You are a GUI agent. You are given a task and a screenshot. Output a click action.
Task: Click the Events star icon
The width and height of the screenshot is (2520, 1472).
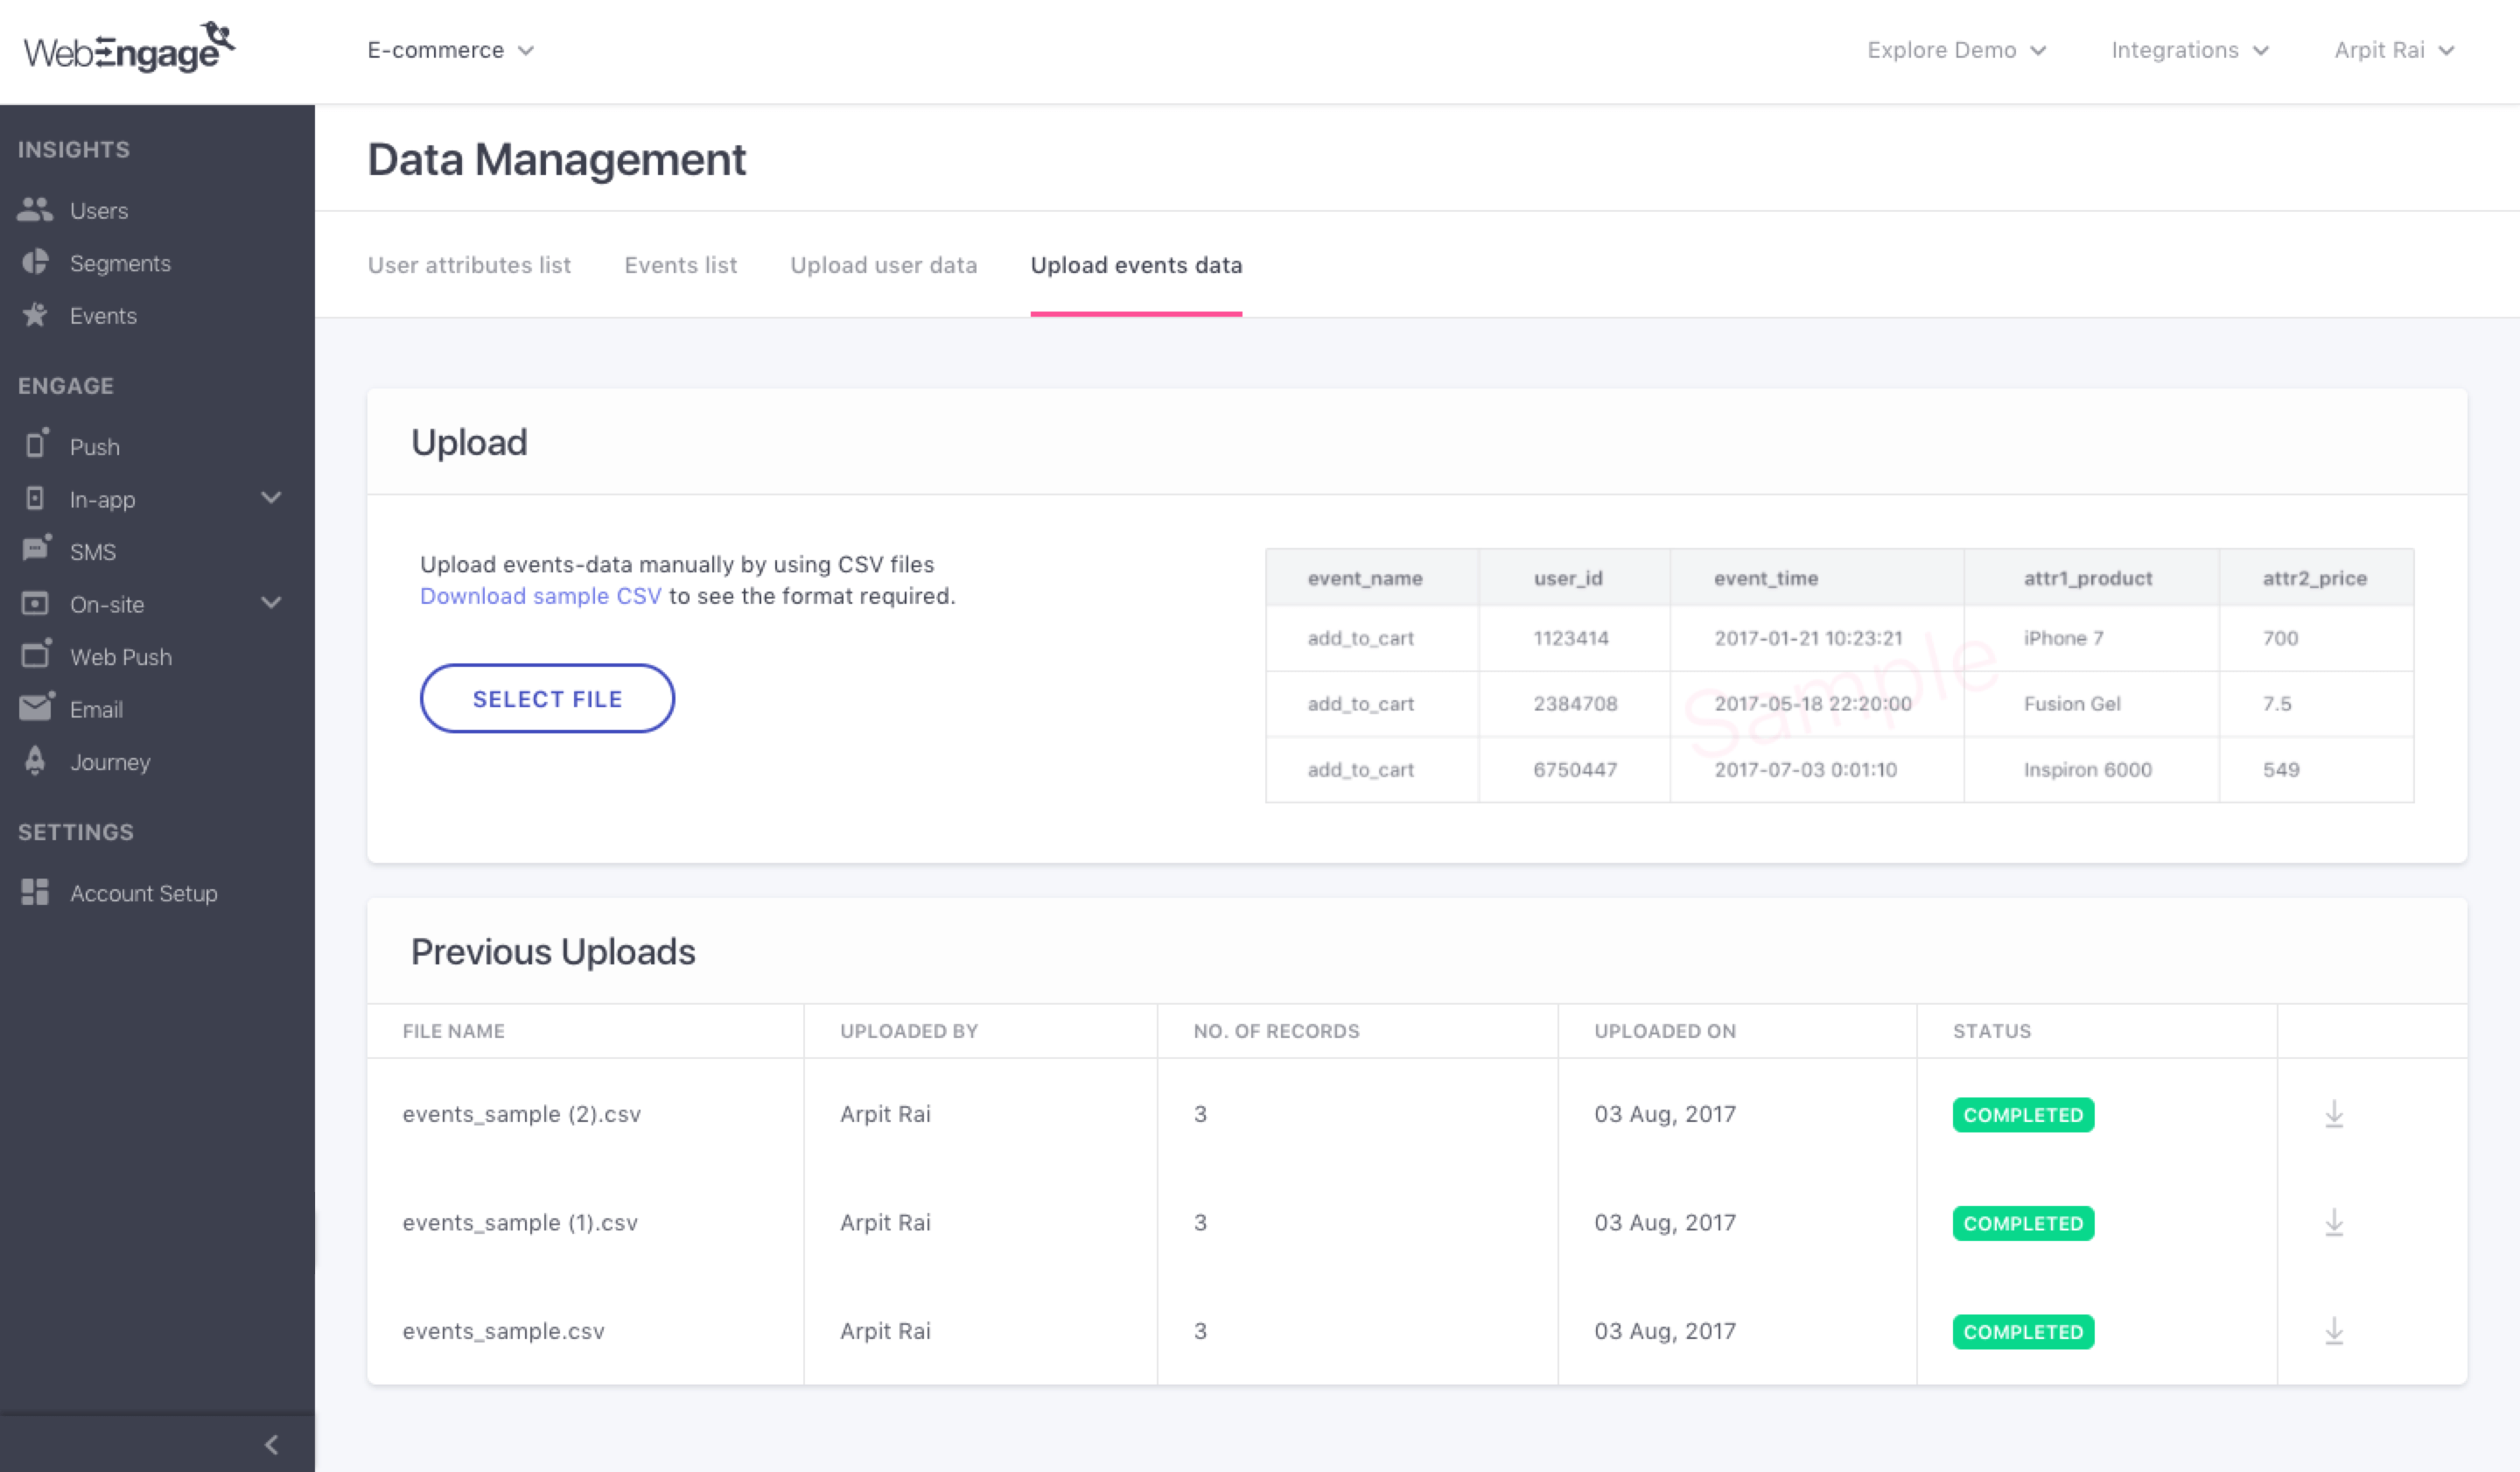(x=35, y=315)
